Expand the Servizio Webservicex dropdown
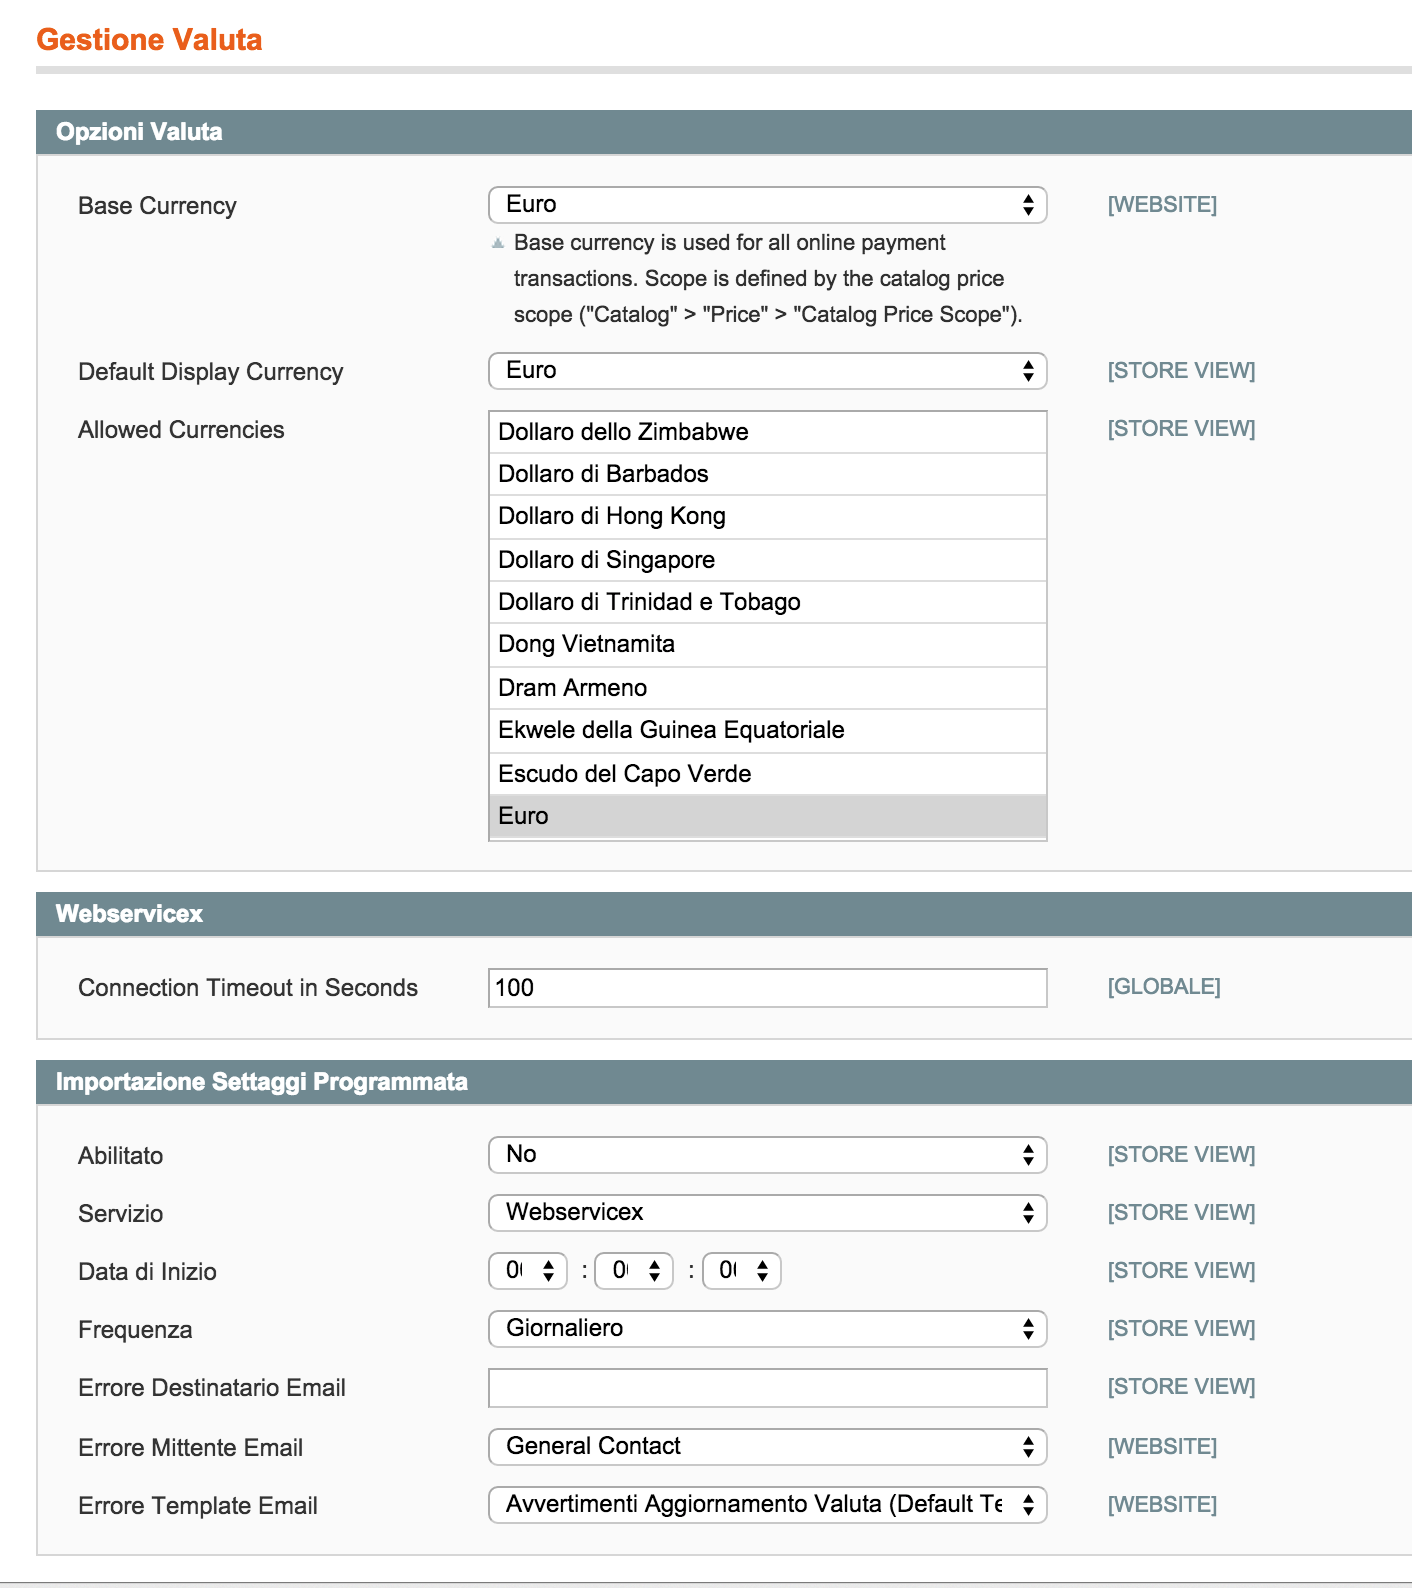Screen dimensions: 1412x1588 tap(766, 1213)
